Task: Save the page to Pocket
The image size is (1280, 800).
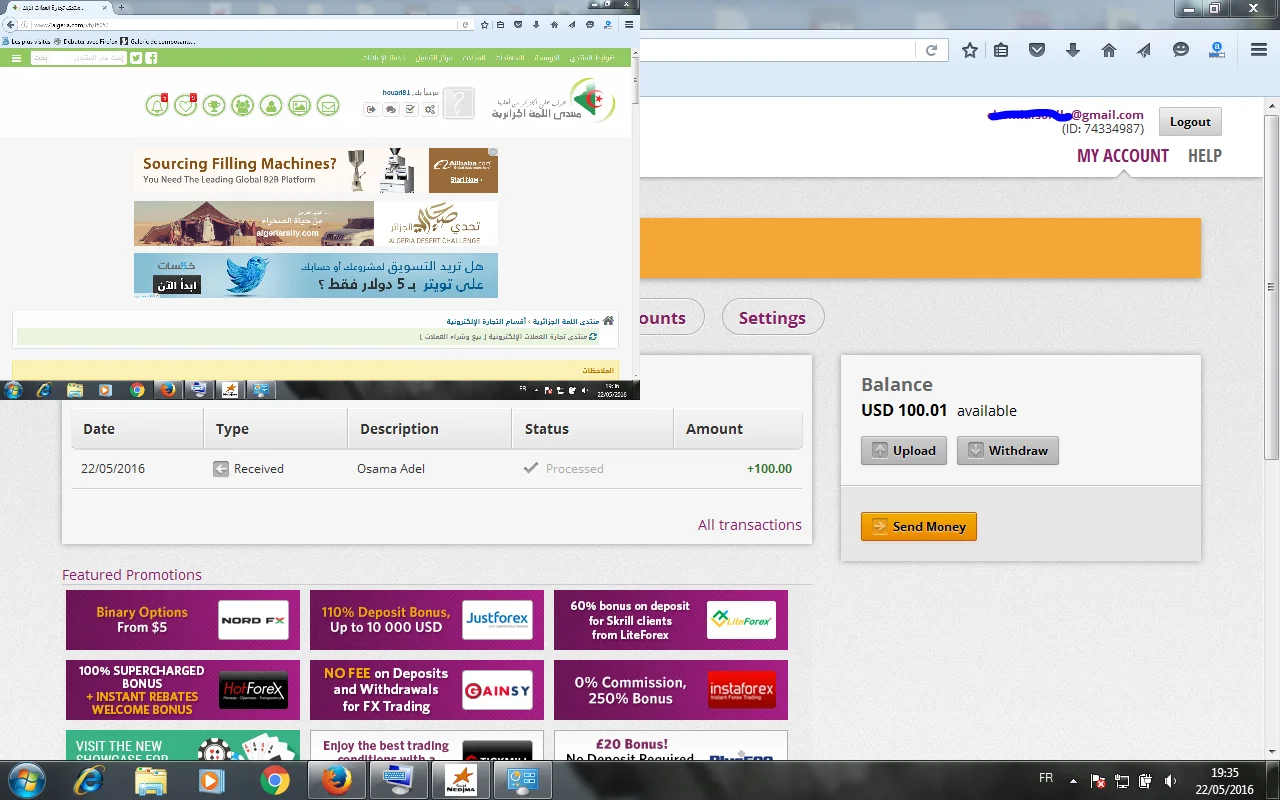Action: point(1037,50)
